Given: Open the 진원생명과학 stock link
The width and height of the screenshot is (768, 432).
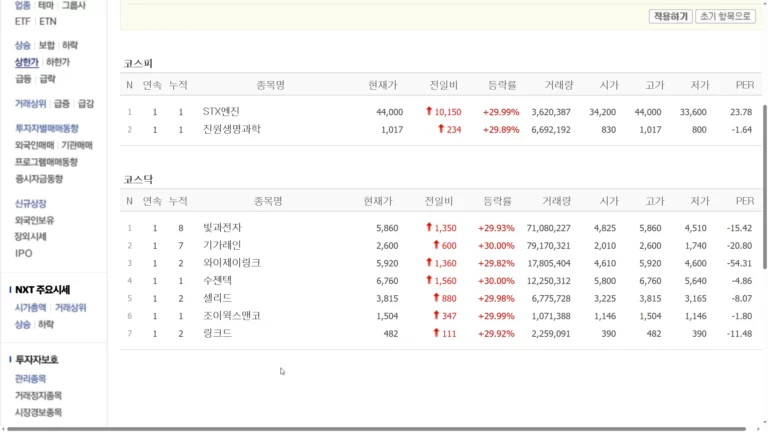Looking at the screenshot, I should coord(232,129).
